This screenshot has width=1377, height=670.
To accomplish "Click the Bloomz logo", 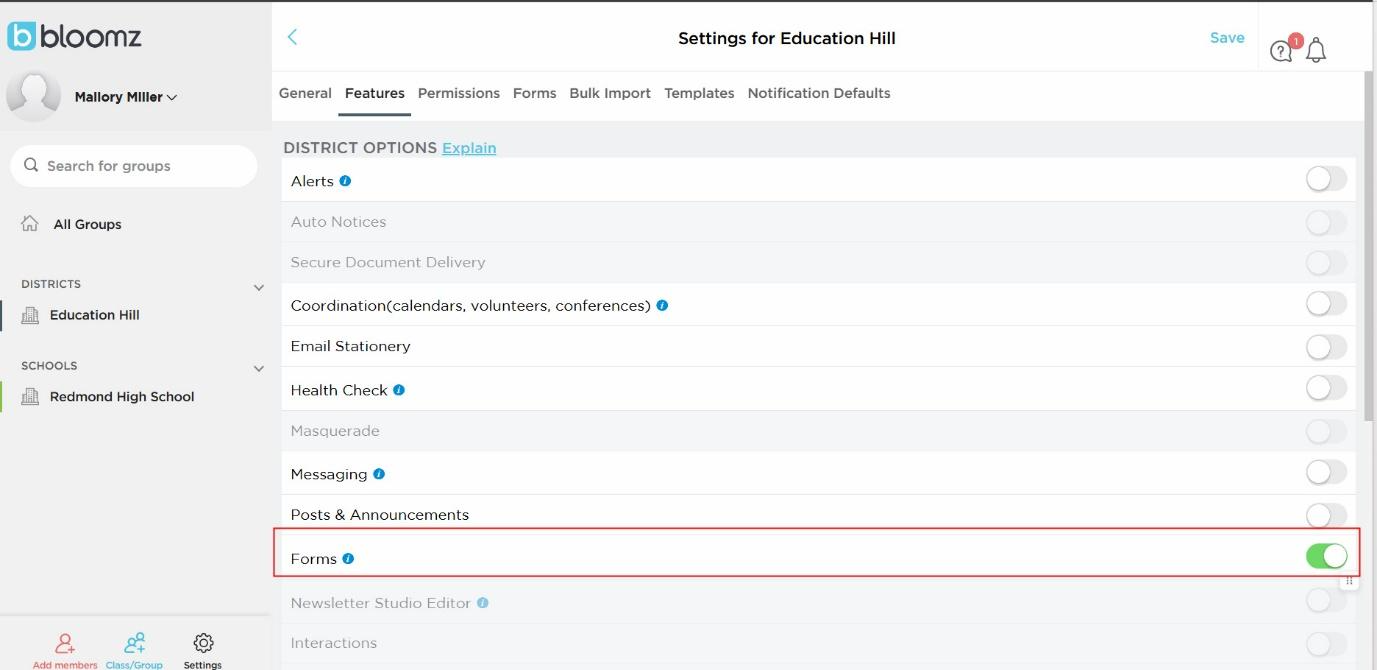I will pyautogui.click(x=74, y=37).
